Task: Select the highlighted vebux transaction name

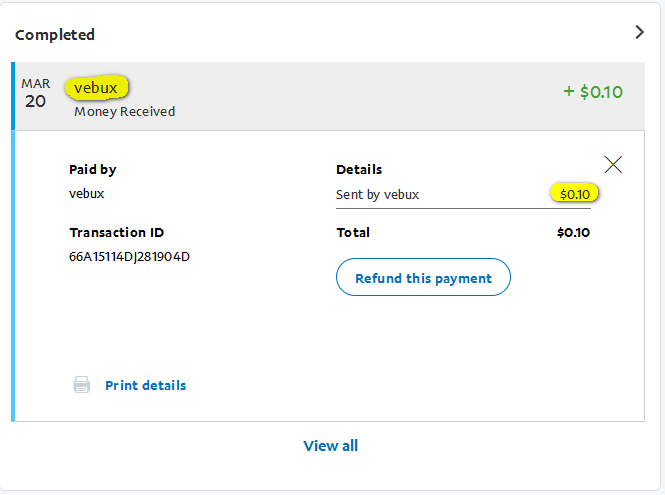Action: [x=96, y=87]
